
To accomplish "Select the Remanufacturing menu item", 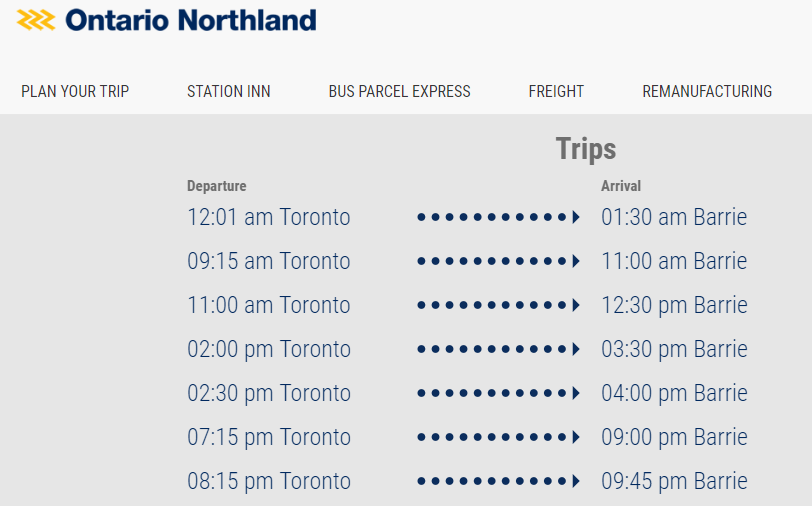I will (707, 91).
